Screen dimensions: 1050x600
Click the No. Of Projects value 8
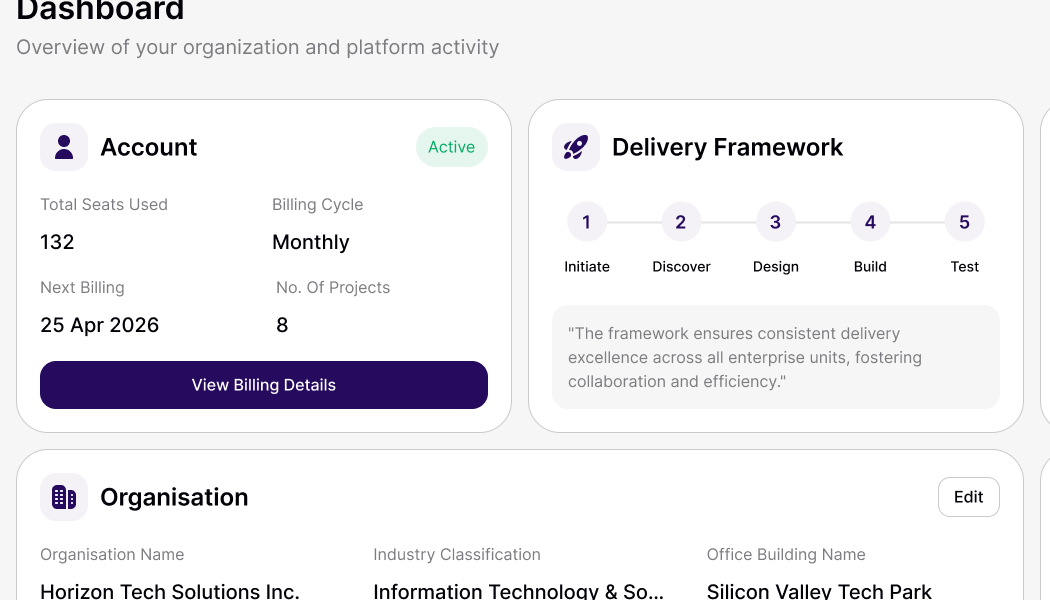282,325
